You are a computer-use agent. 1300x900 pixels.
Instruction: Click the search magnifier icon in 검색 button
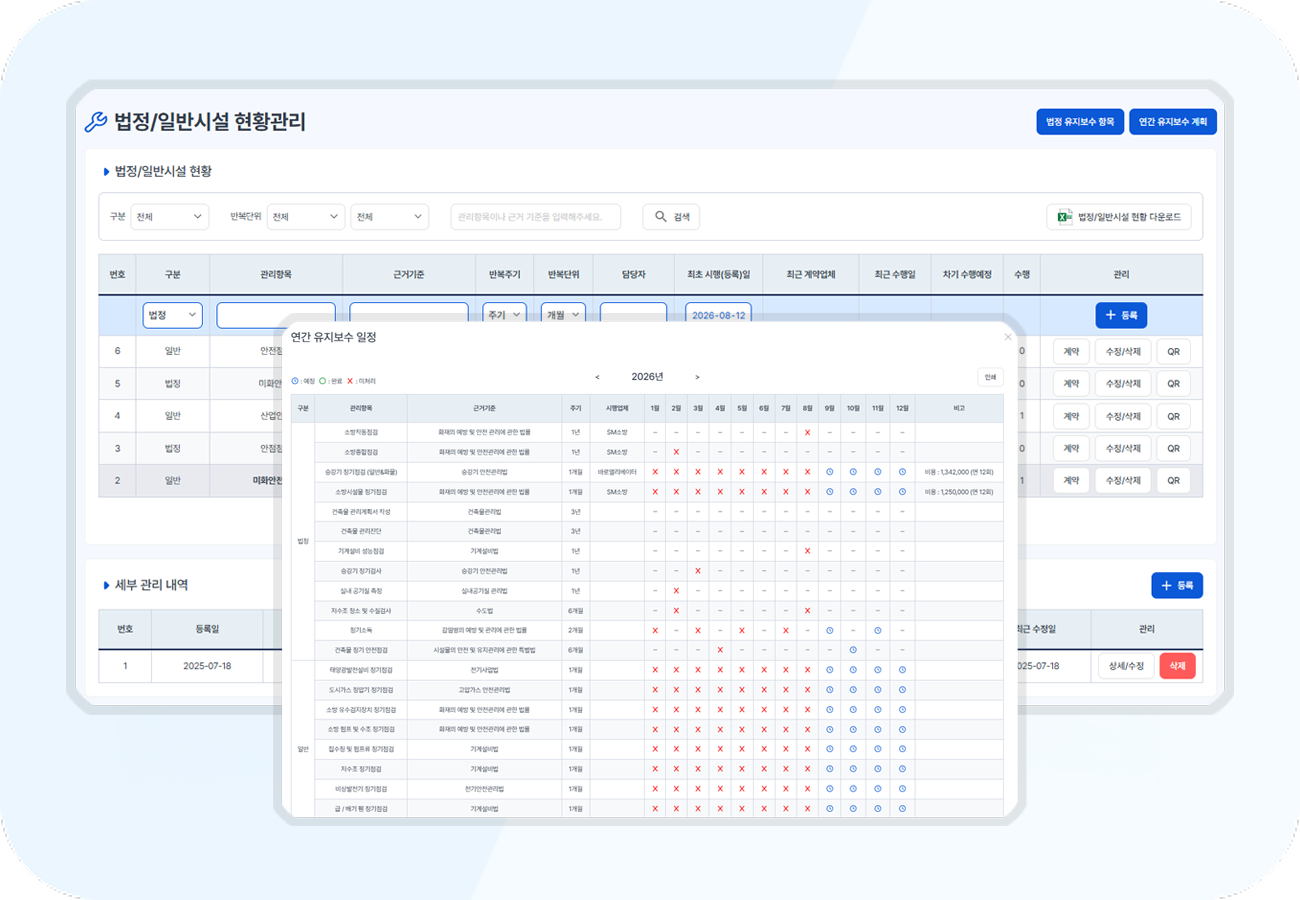pyautogui.click(x=660, y=217)
